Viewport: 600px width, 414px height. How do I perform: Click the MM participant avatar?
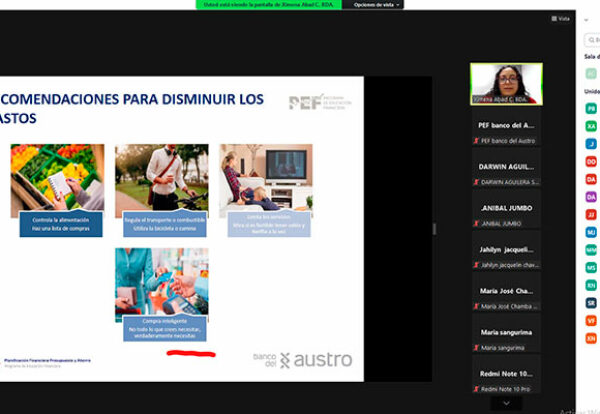tap(591, 250)
